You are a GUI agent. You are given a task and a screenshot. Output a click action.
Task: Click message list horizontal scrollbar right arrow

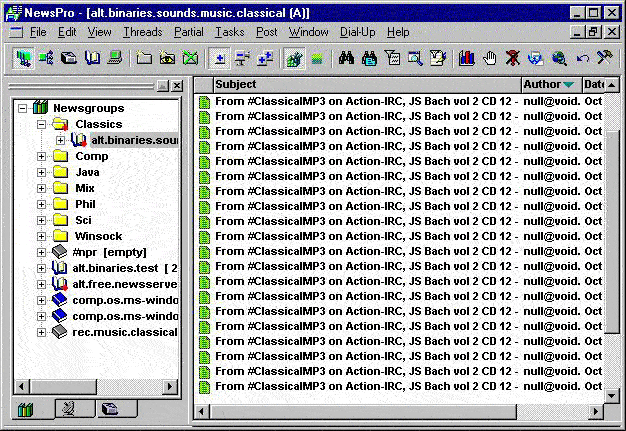pos(596,411)
